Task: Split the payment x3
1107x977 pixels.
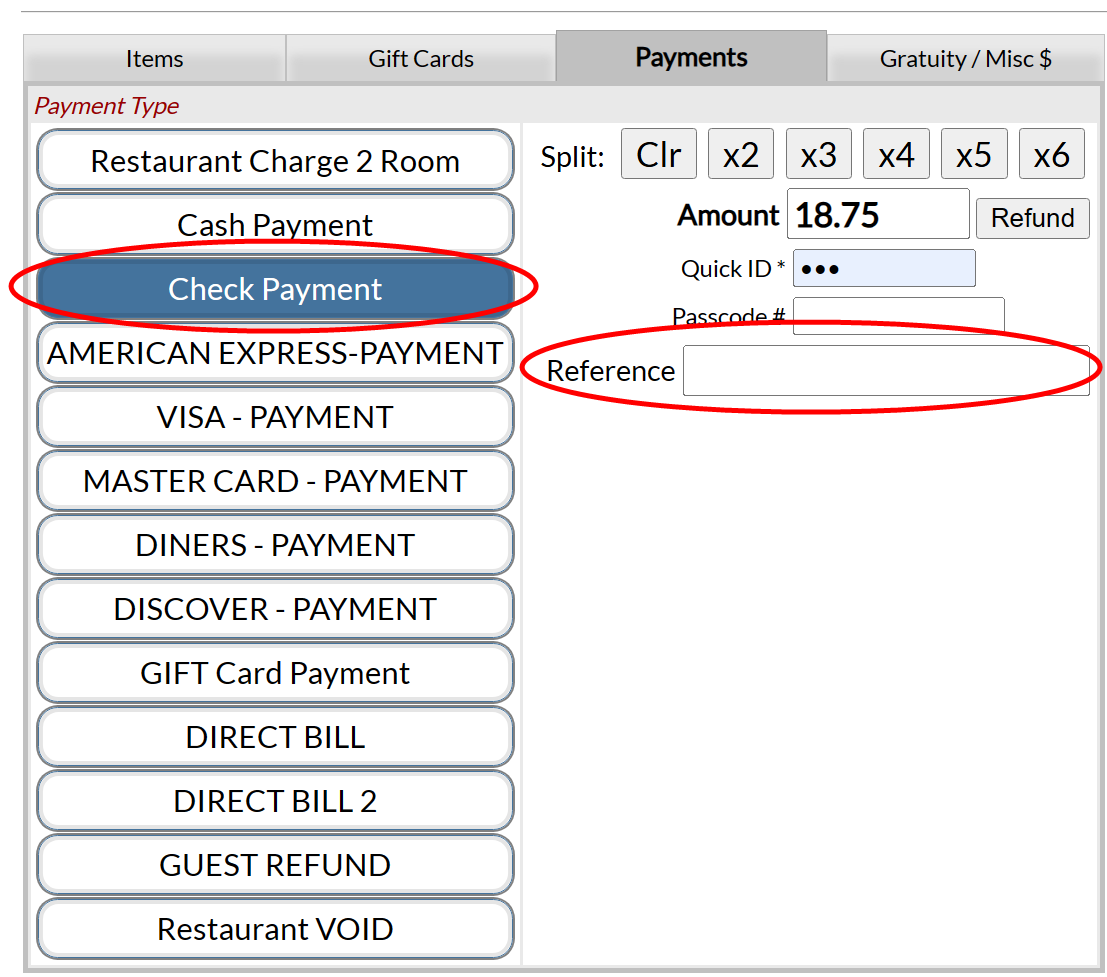Action: tap(819, 154)
